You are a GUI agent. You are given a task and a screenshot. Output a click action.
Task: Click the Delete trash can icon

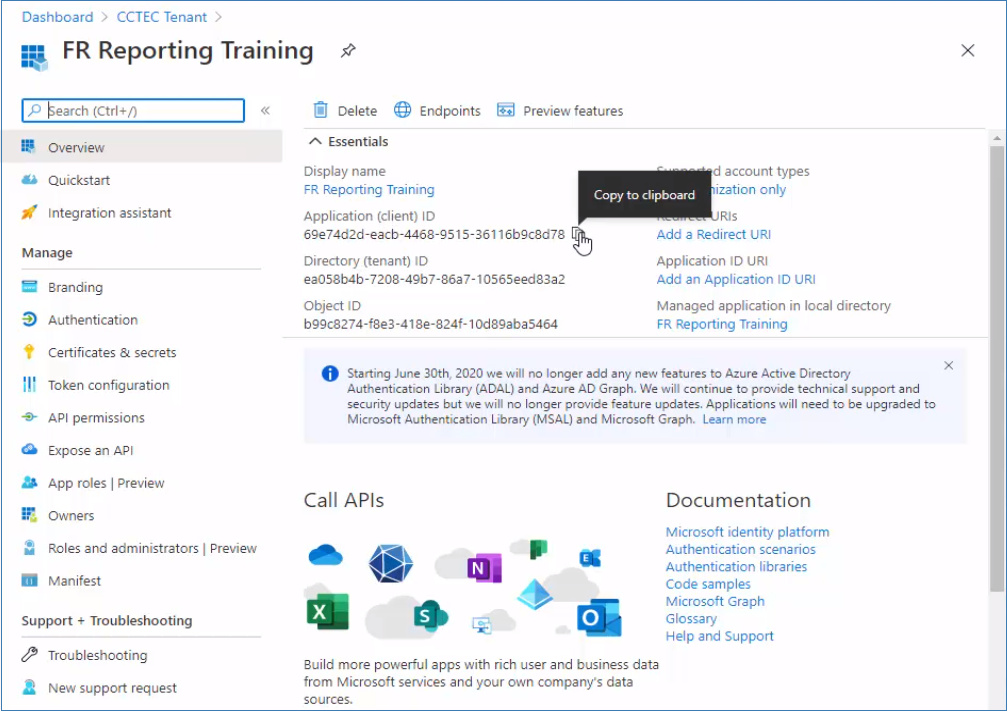320,110
